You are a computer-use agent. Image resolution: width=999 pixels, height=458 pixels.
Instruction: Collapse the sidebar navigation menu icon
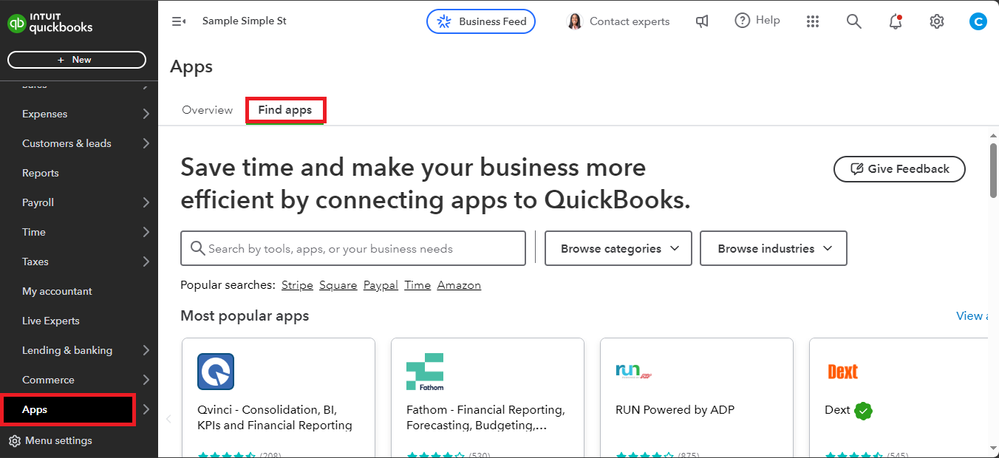pos(179,21)
